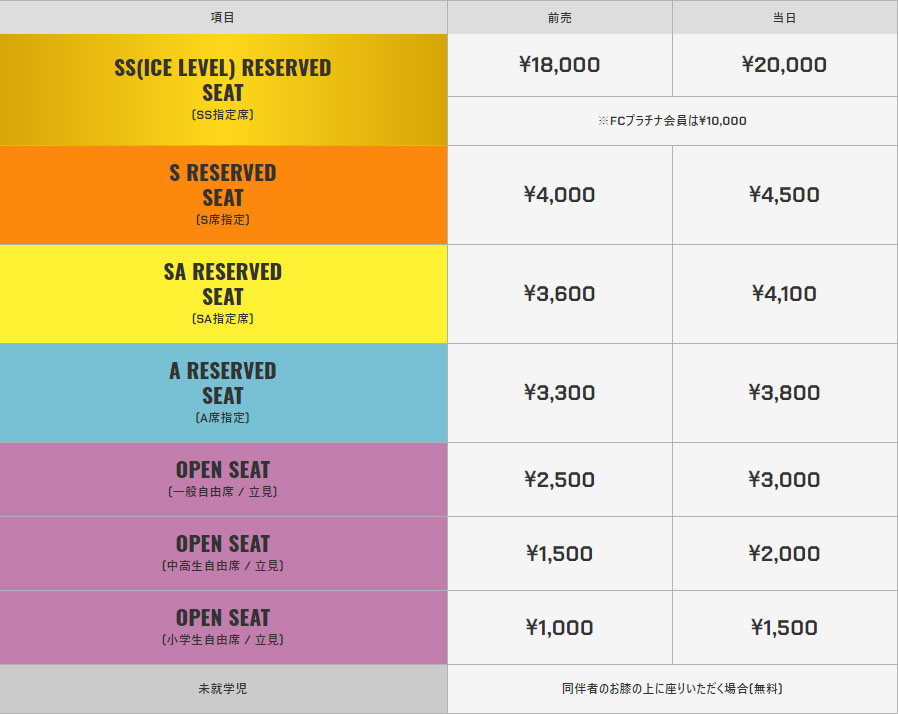
Task: Select the ¥2,000 中高生 same-day price
Action: point(785,554)
